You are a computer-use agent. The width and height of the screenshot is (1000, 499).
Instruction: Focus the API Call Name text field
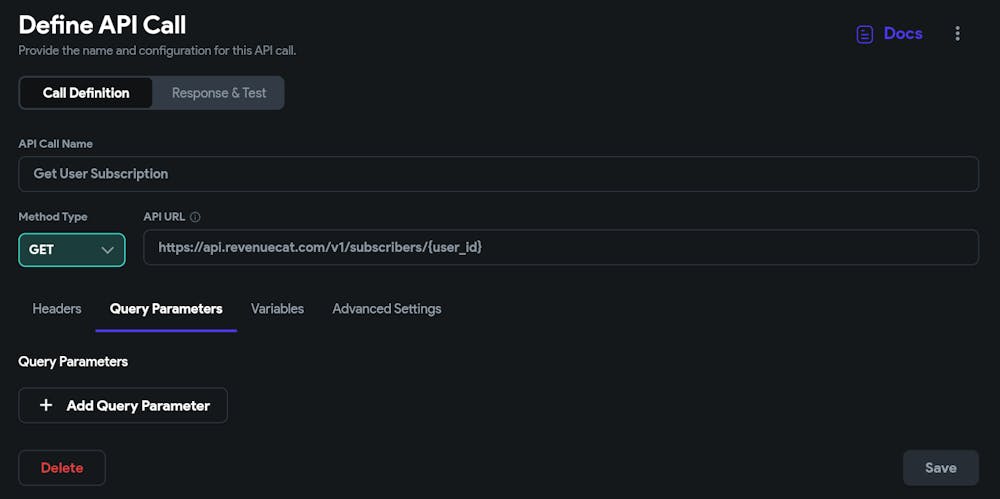498,174
